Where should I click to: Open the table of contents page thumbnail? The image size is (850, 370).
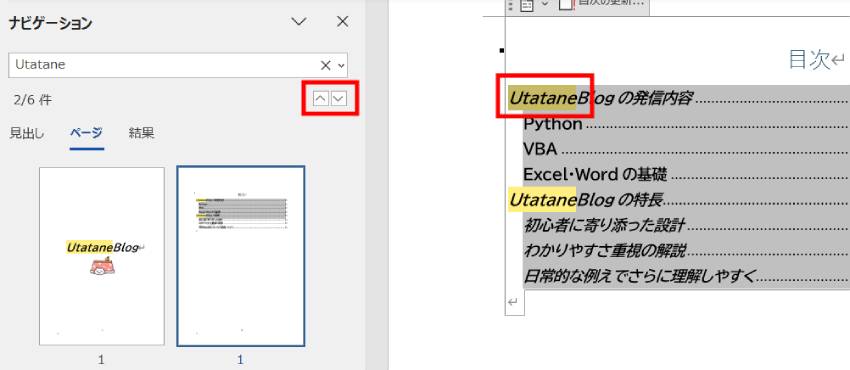(241, 256)
